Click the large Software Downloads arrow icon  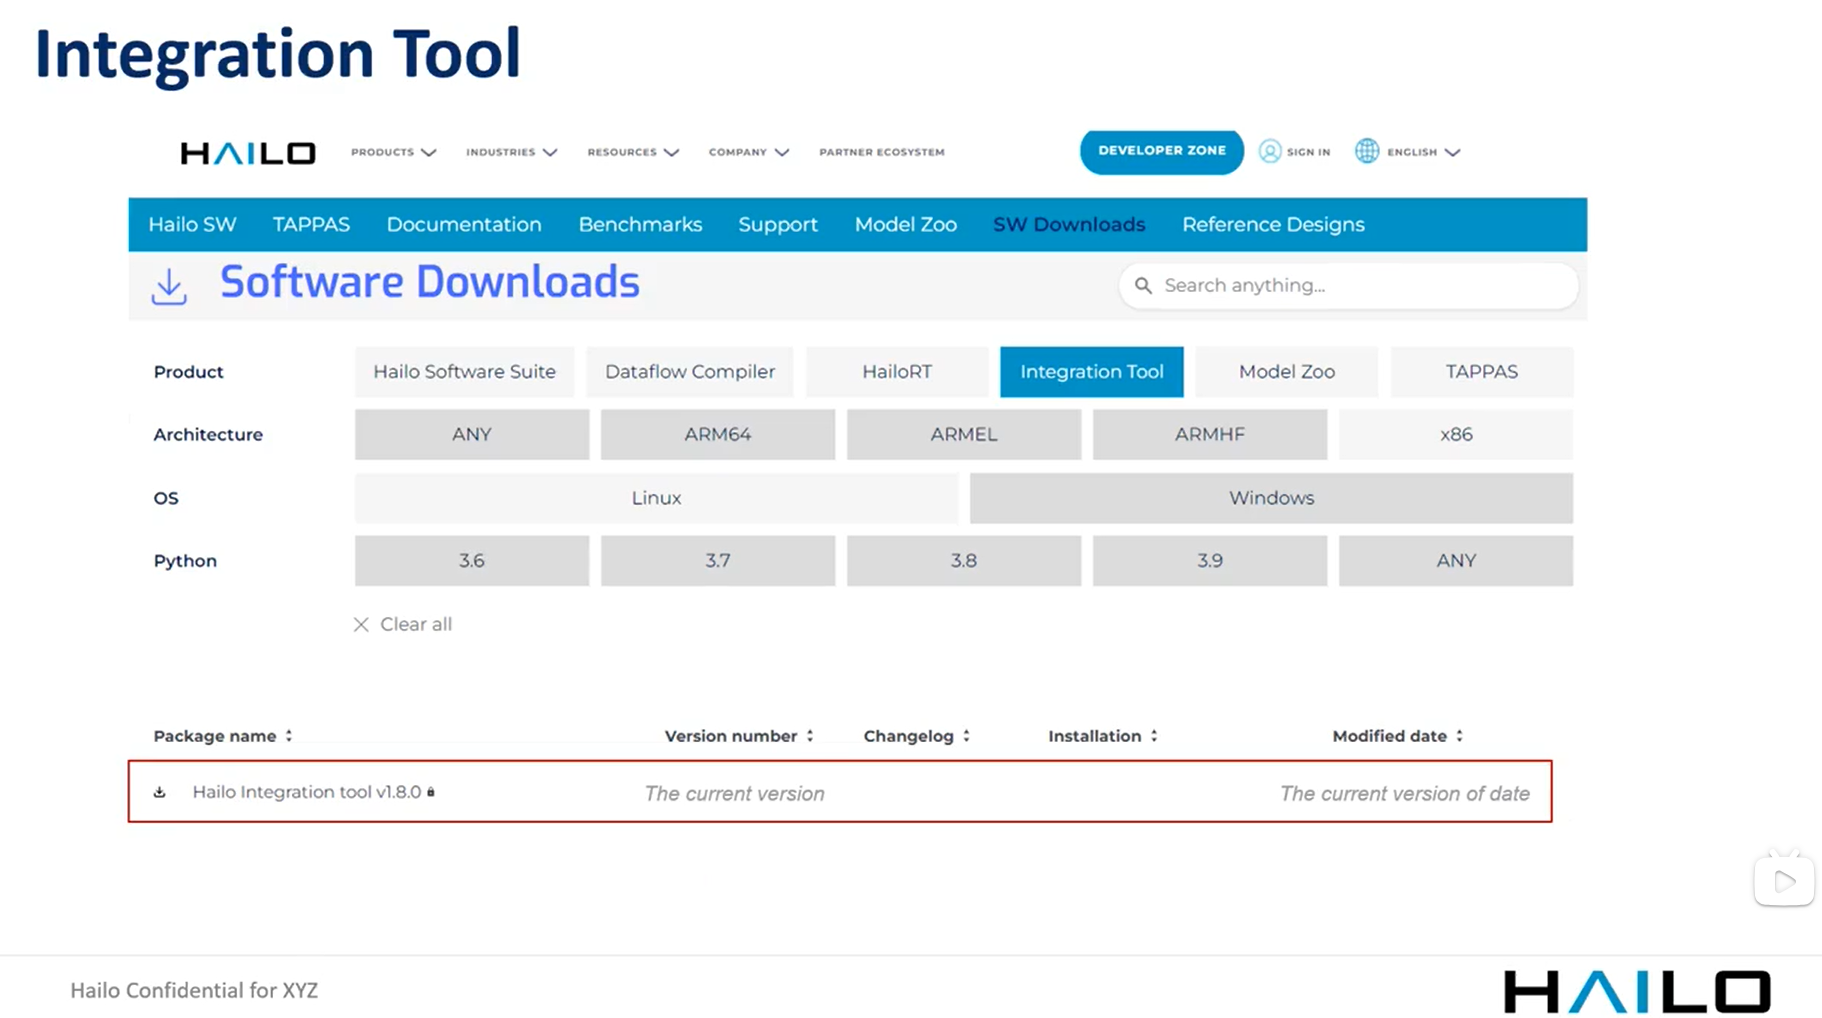point(169,286)
